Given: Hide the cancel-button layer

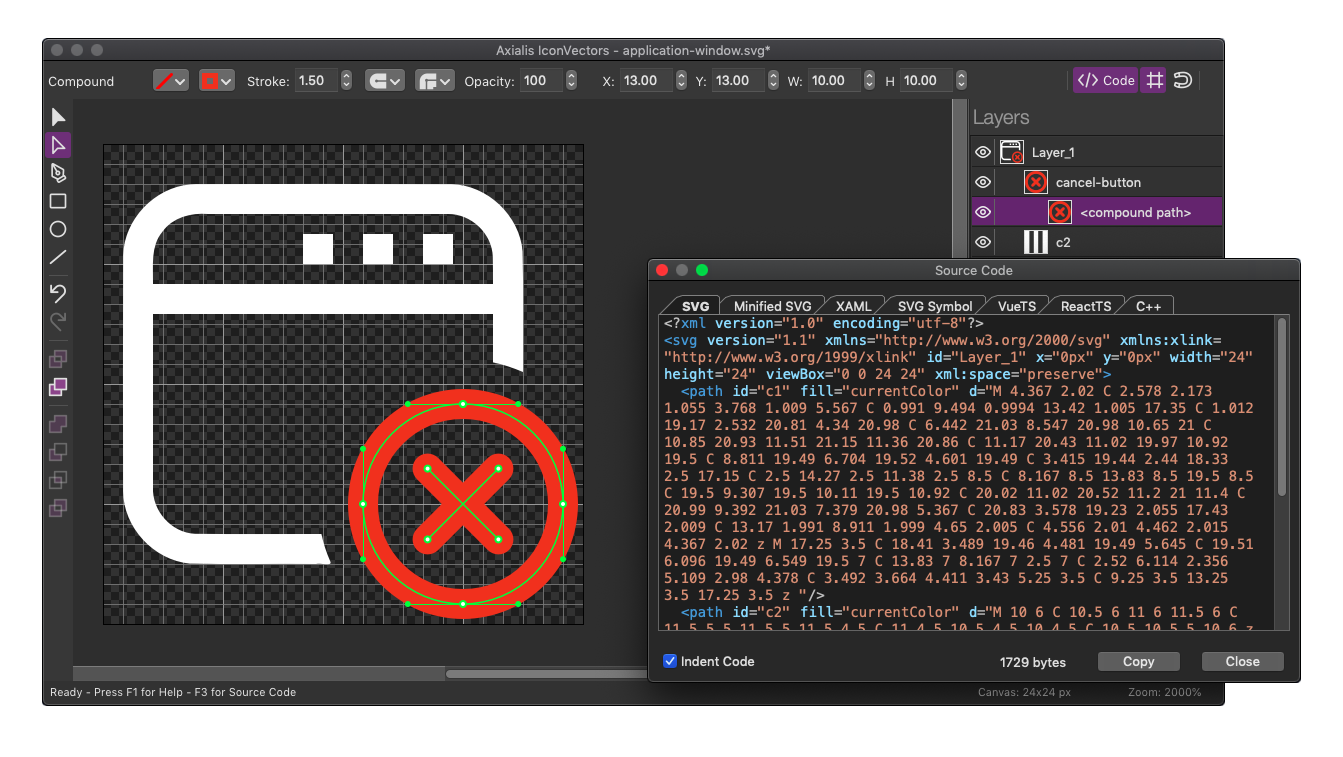Looking at the screenshot, I should tap(982, 182).
